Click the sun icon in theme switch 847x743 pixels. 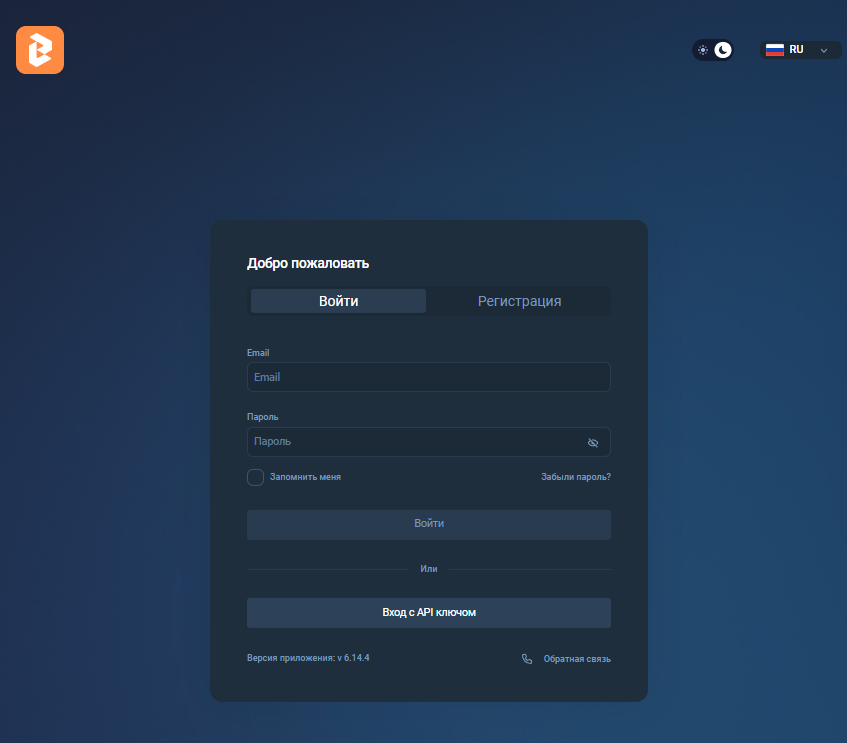(703, 50)
